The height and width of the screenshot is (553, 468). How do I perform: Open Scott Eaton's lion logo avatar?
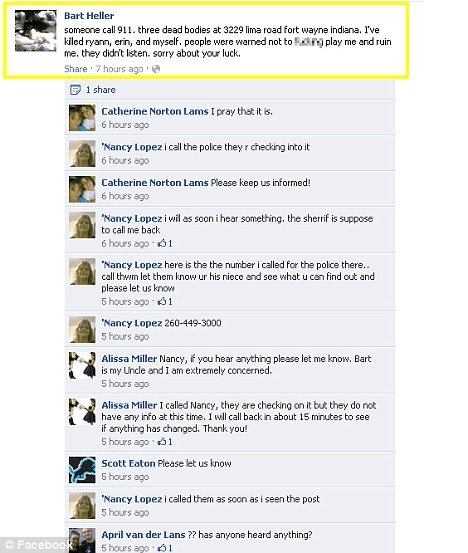tap(82, 470)
